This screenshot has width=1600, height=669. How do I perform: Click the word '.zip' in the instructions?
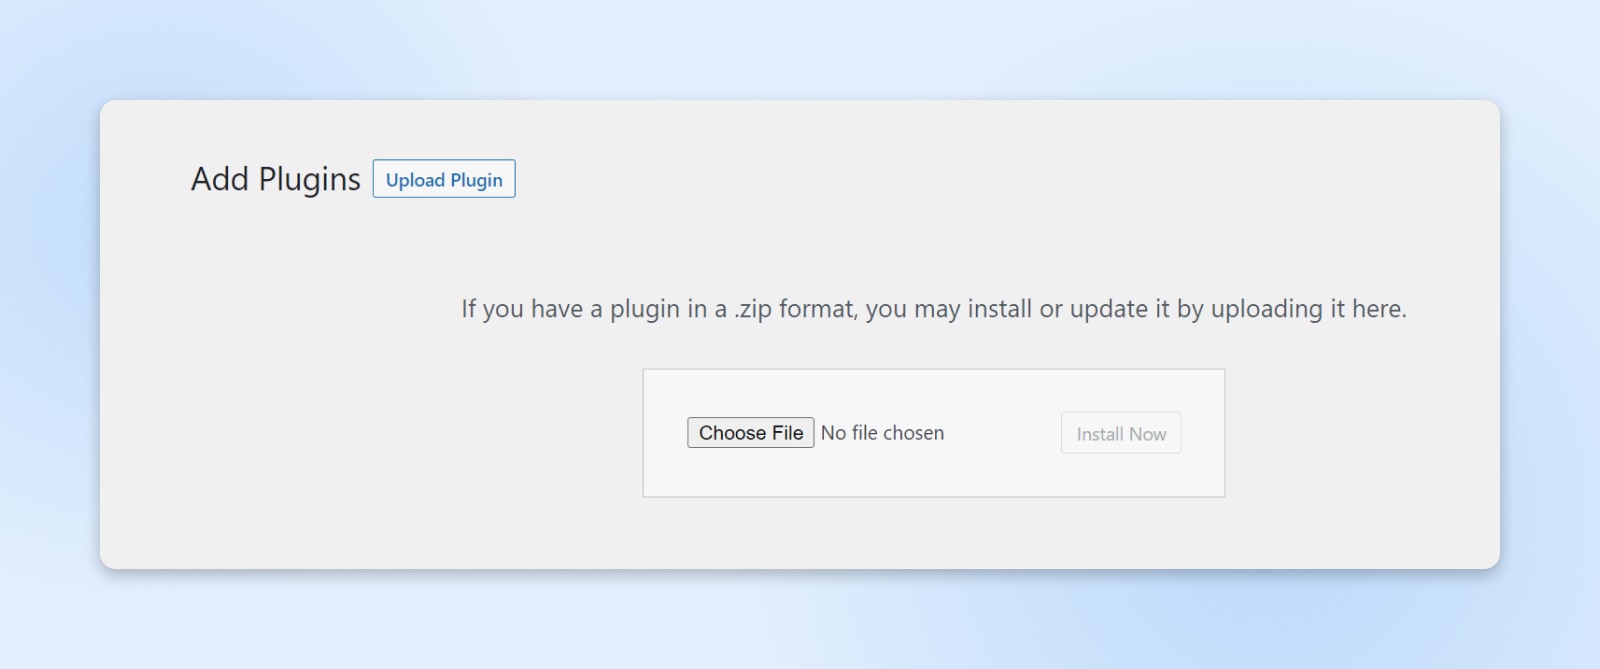coord(753,309)
